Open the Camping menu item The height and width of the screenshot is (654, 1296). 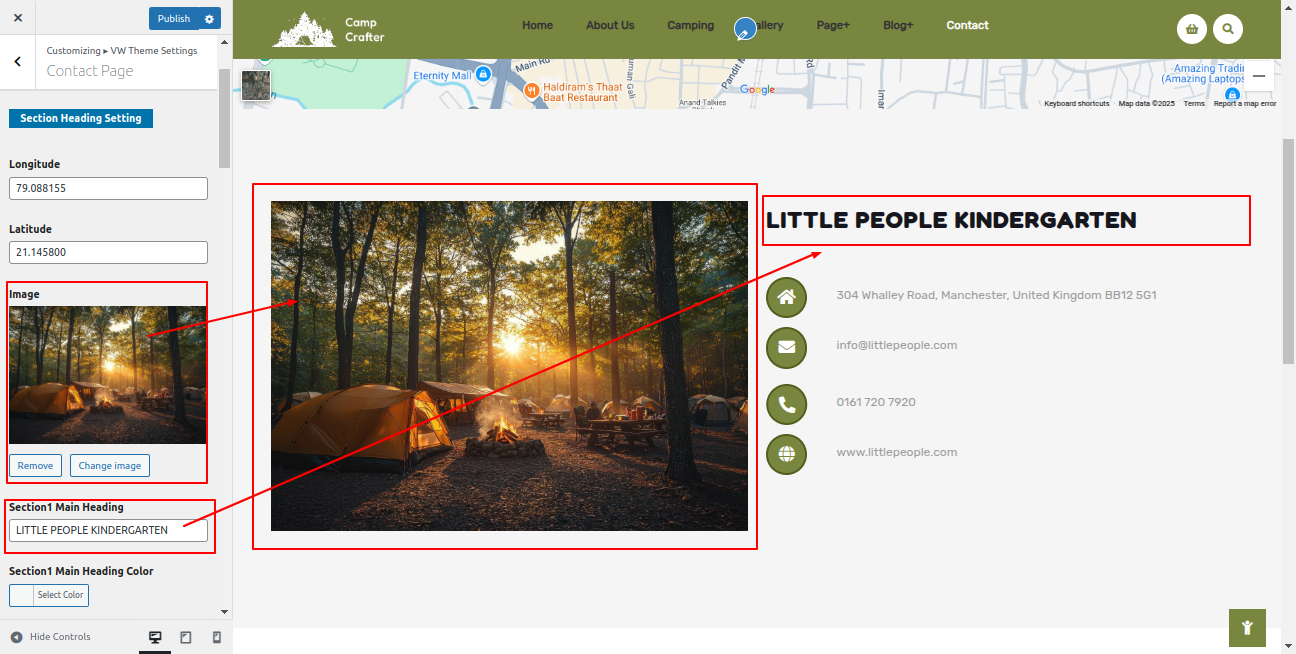(x=690, y=26)
